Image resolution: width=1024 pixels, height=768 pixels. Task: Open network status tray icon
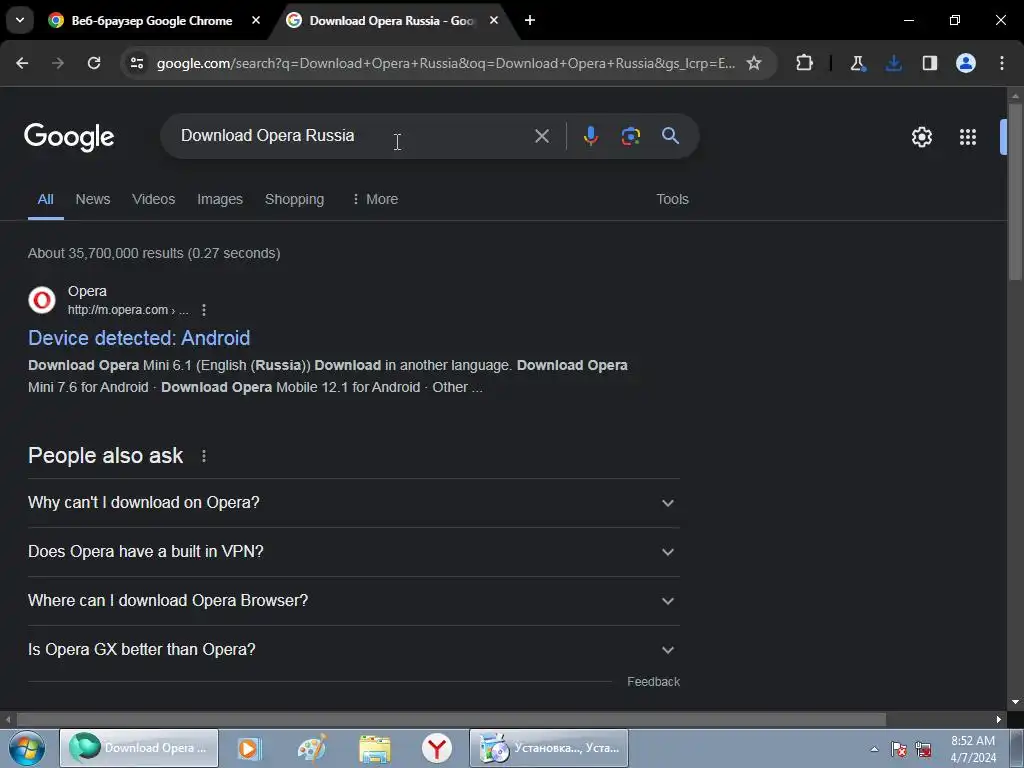click(x=923, y=749)
